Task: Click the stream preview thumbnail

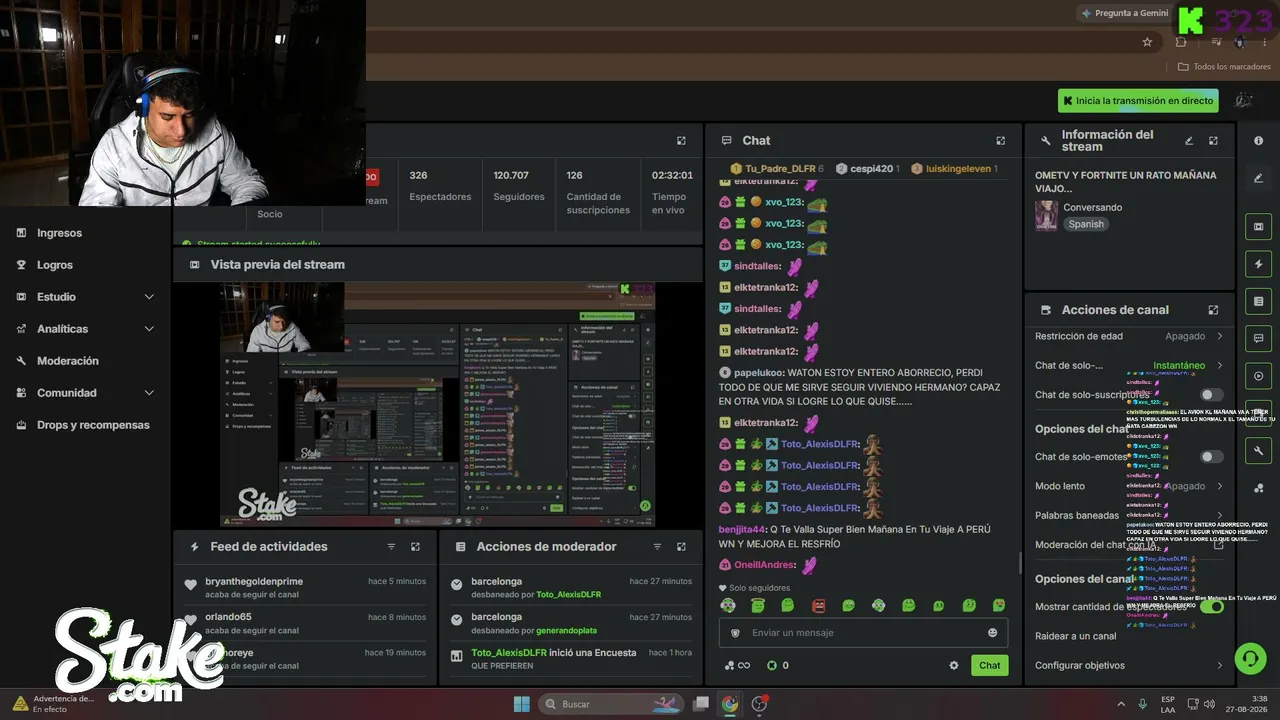Action: pyautogui.click(x=437, y=404)
